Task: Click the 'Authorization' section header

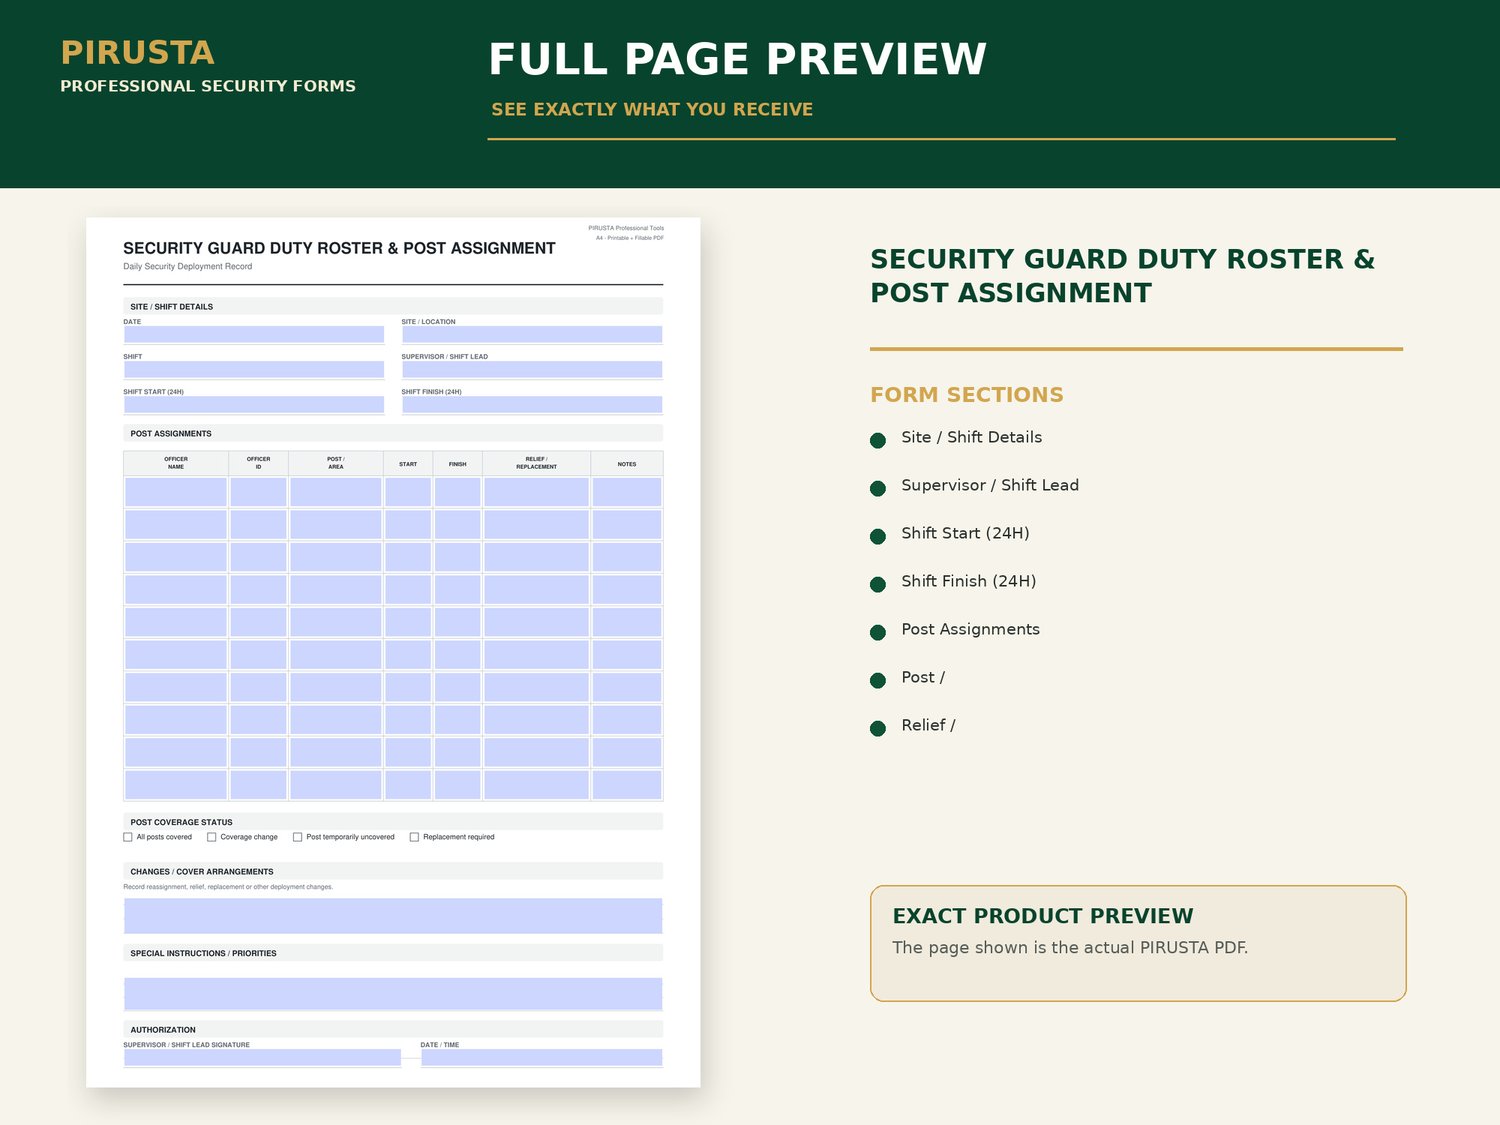Action: [393, 1029]
